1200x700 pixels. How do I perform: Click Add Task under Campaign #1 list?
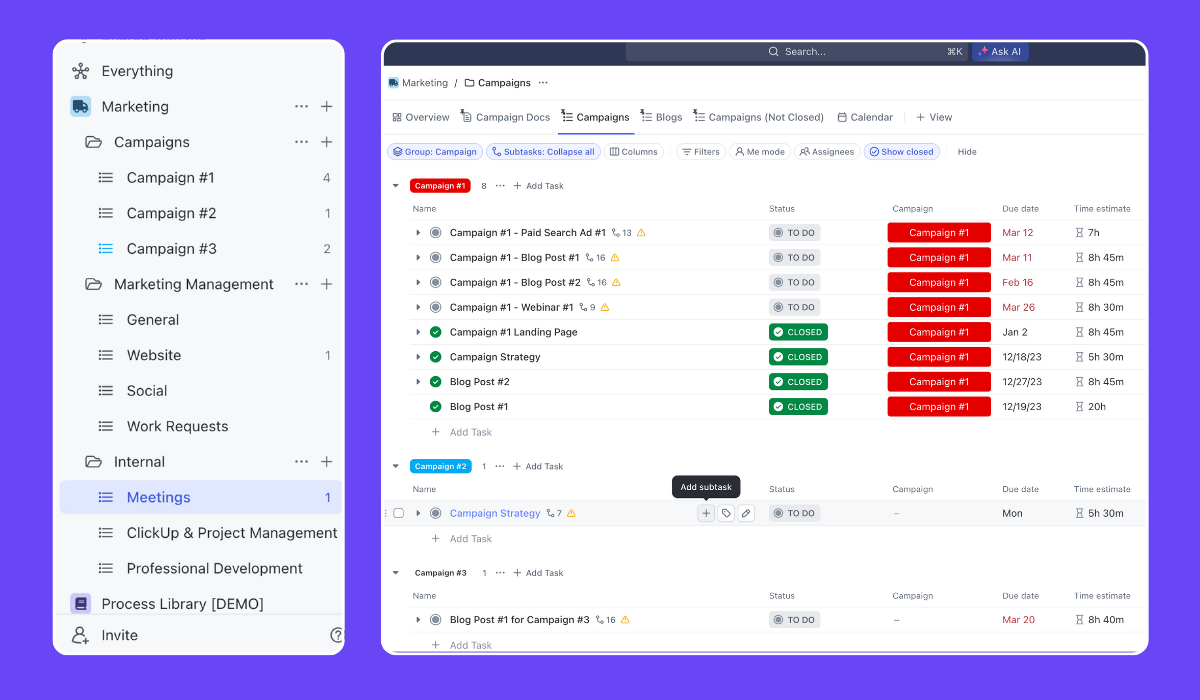coord(470,432)
